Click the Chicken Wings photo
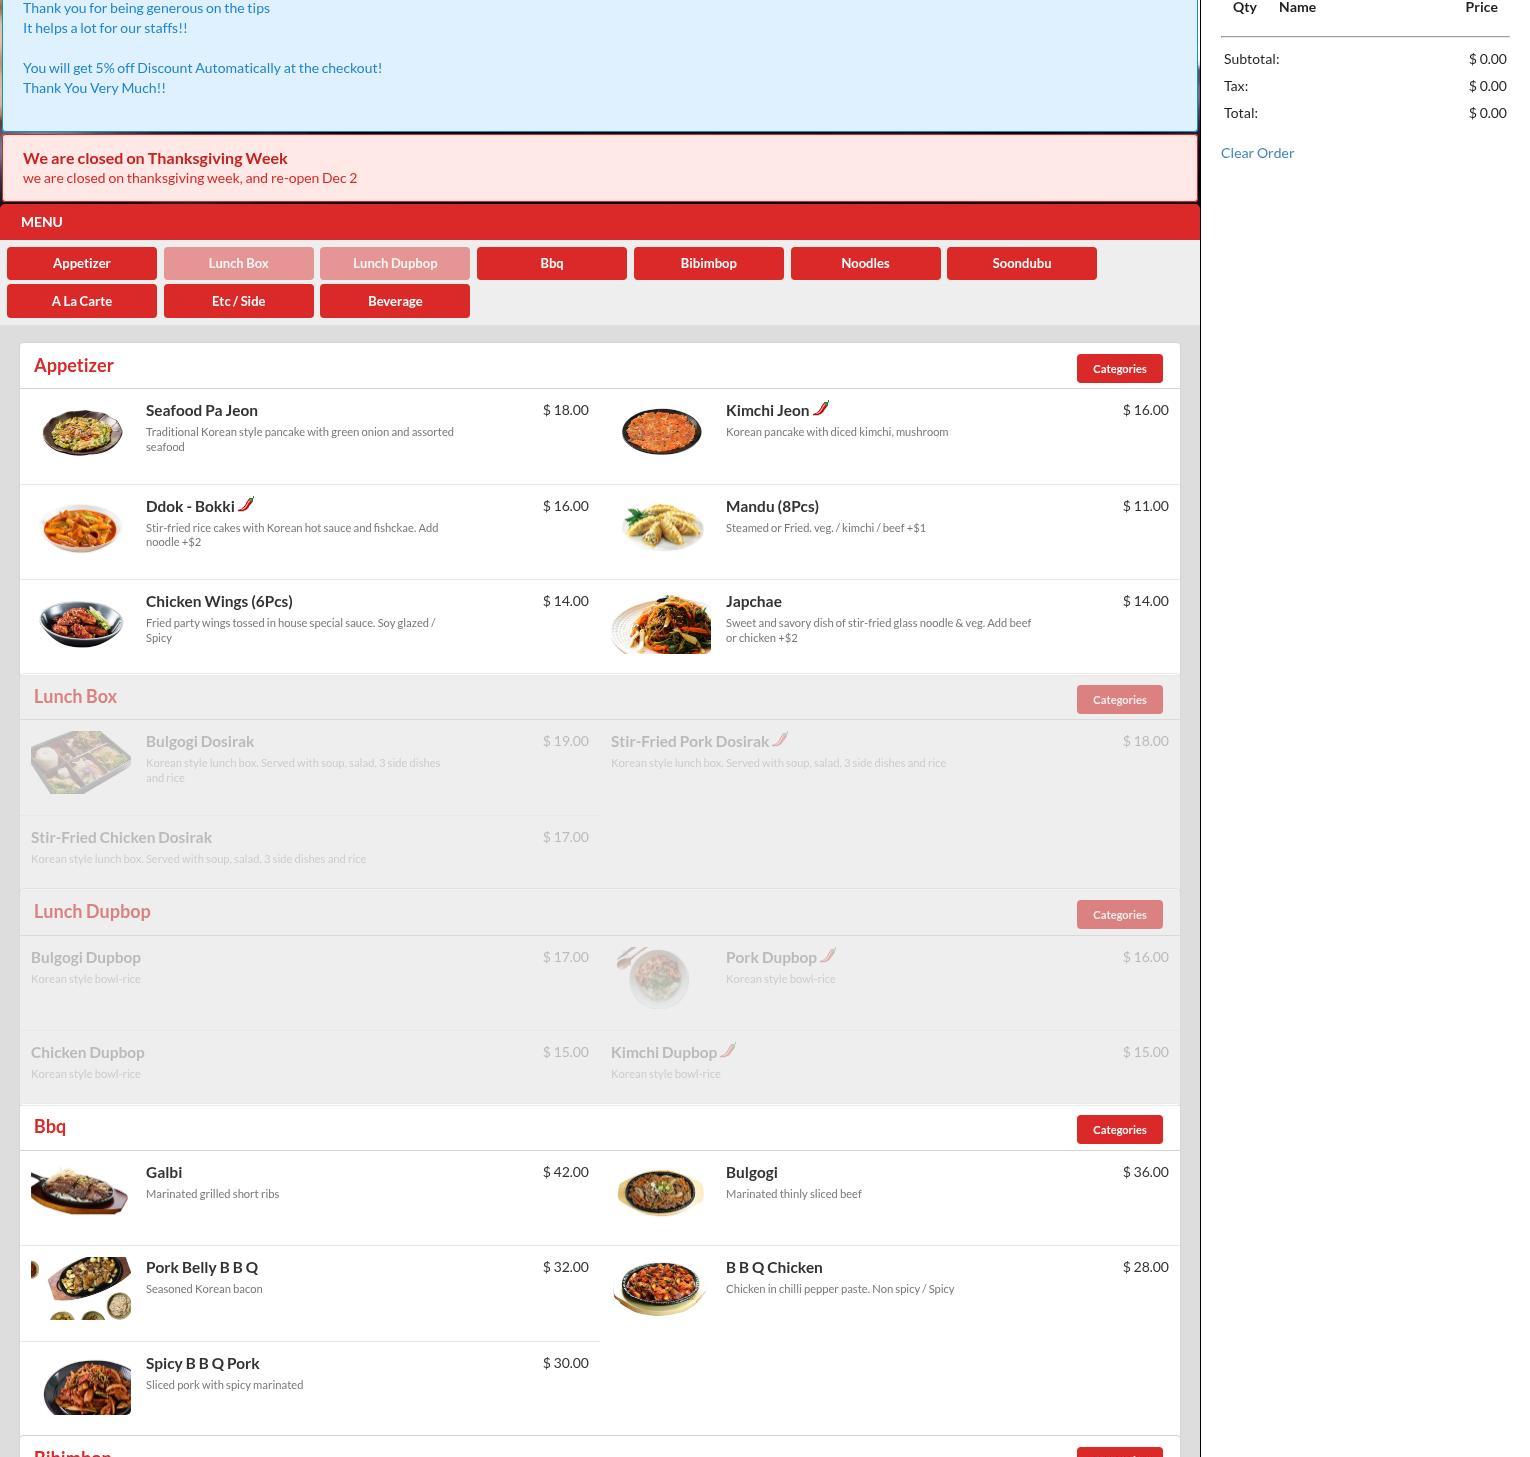 click(81, 623)
